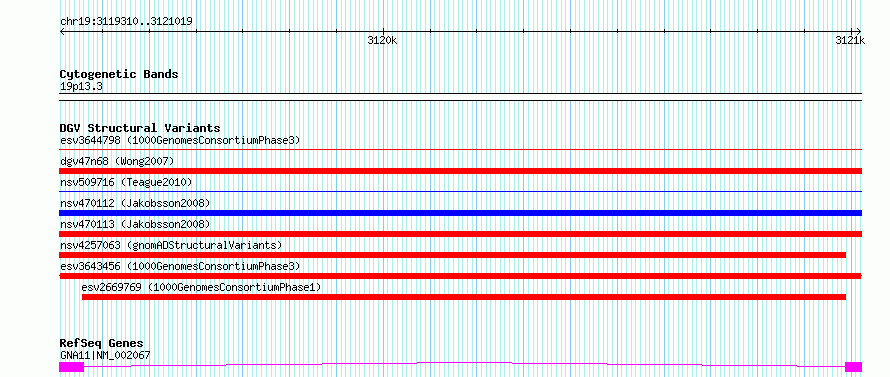Click the thin blue nsv509716 variant line
Image resolution: width=890 pixels, height=377 pixels.
(460, 192)
